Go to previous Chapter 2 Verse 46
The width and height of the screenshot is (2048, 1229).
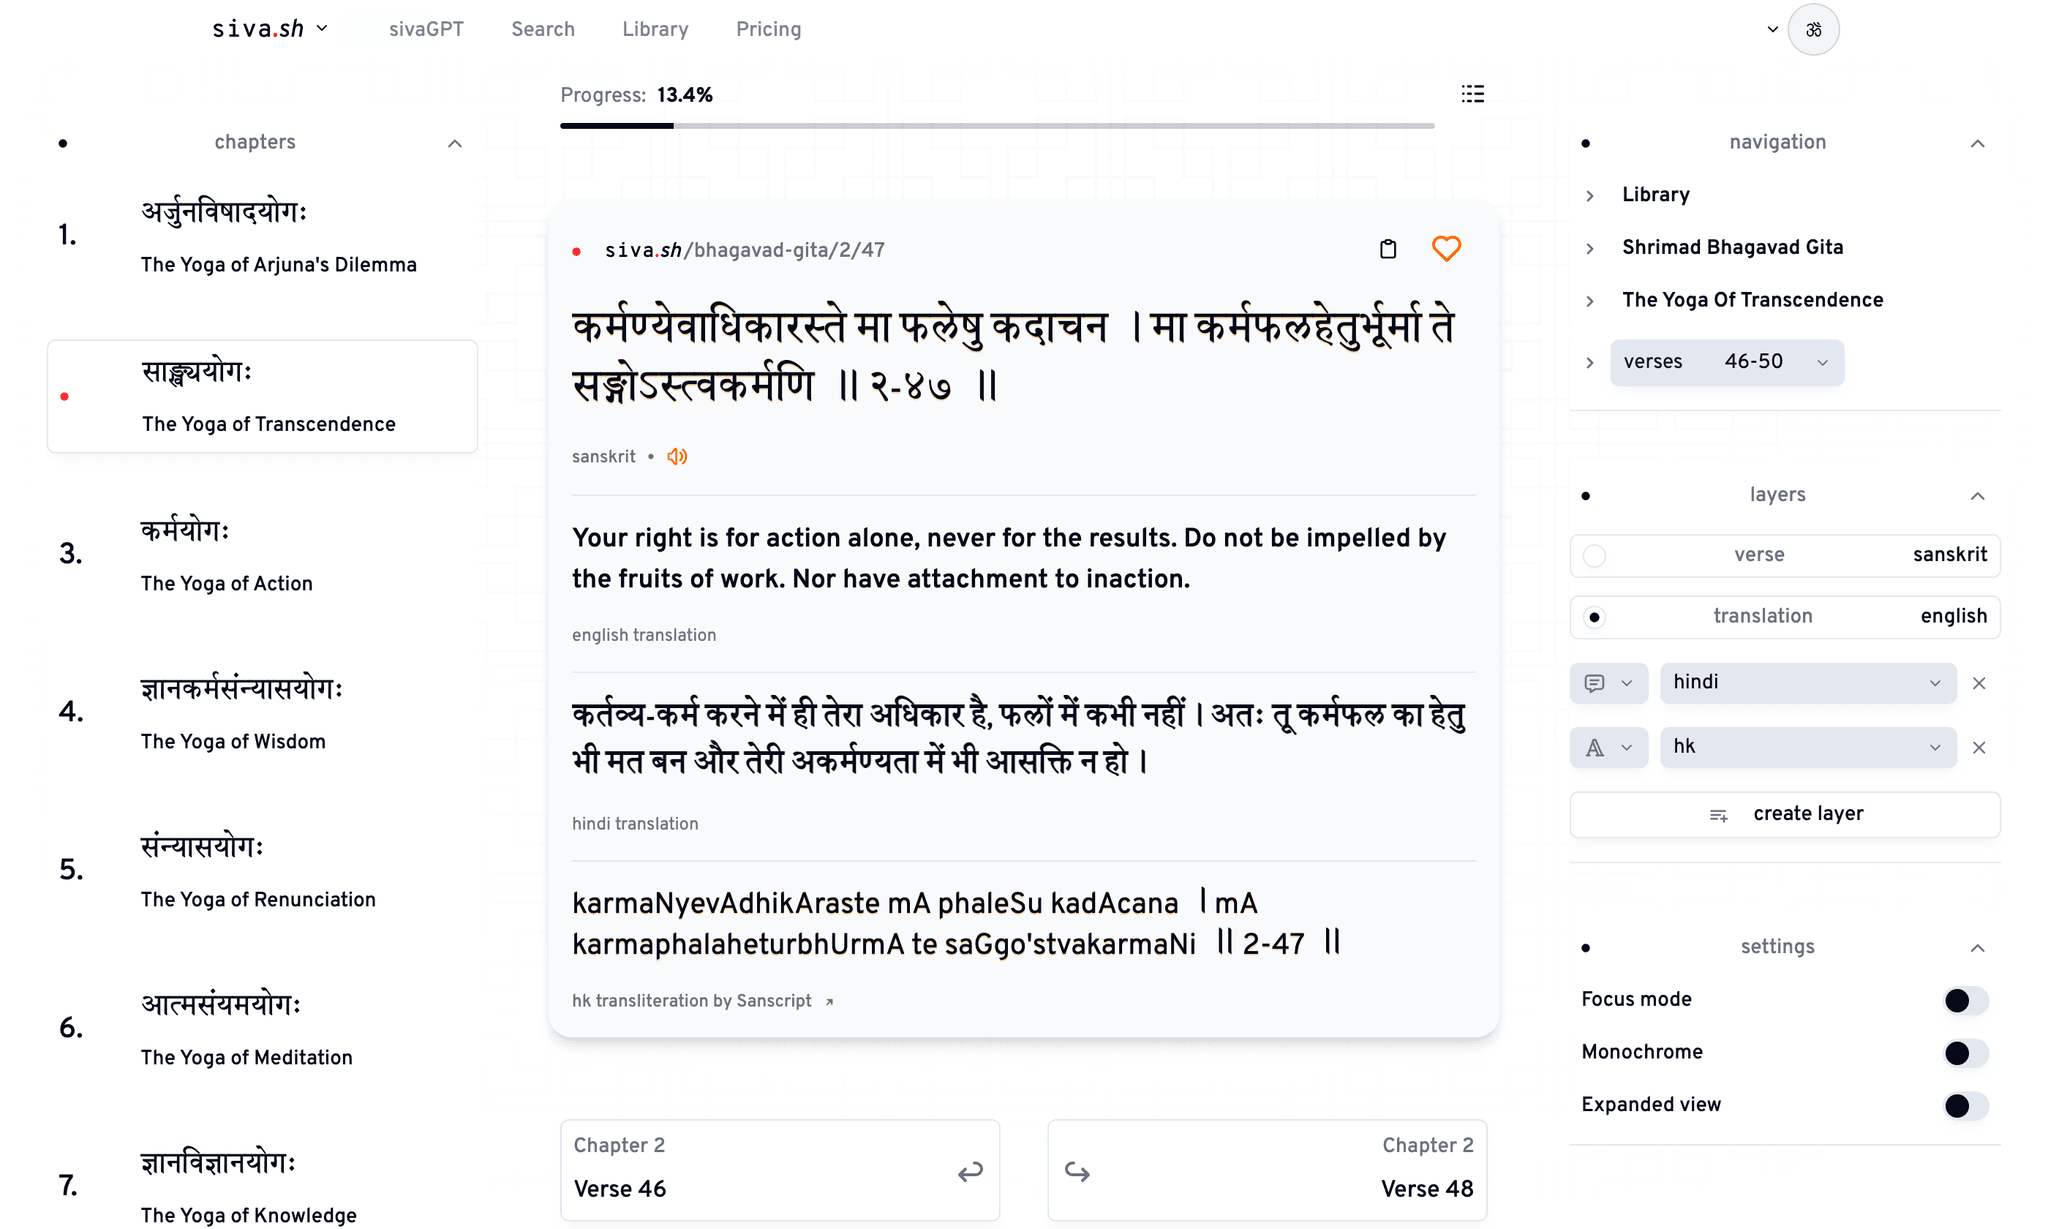780,1170
